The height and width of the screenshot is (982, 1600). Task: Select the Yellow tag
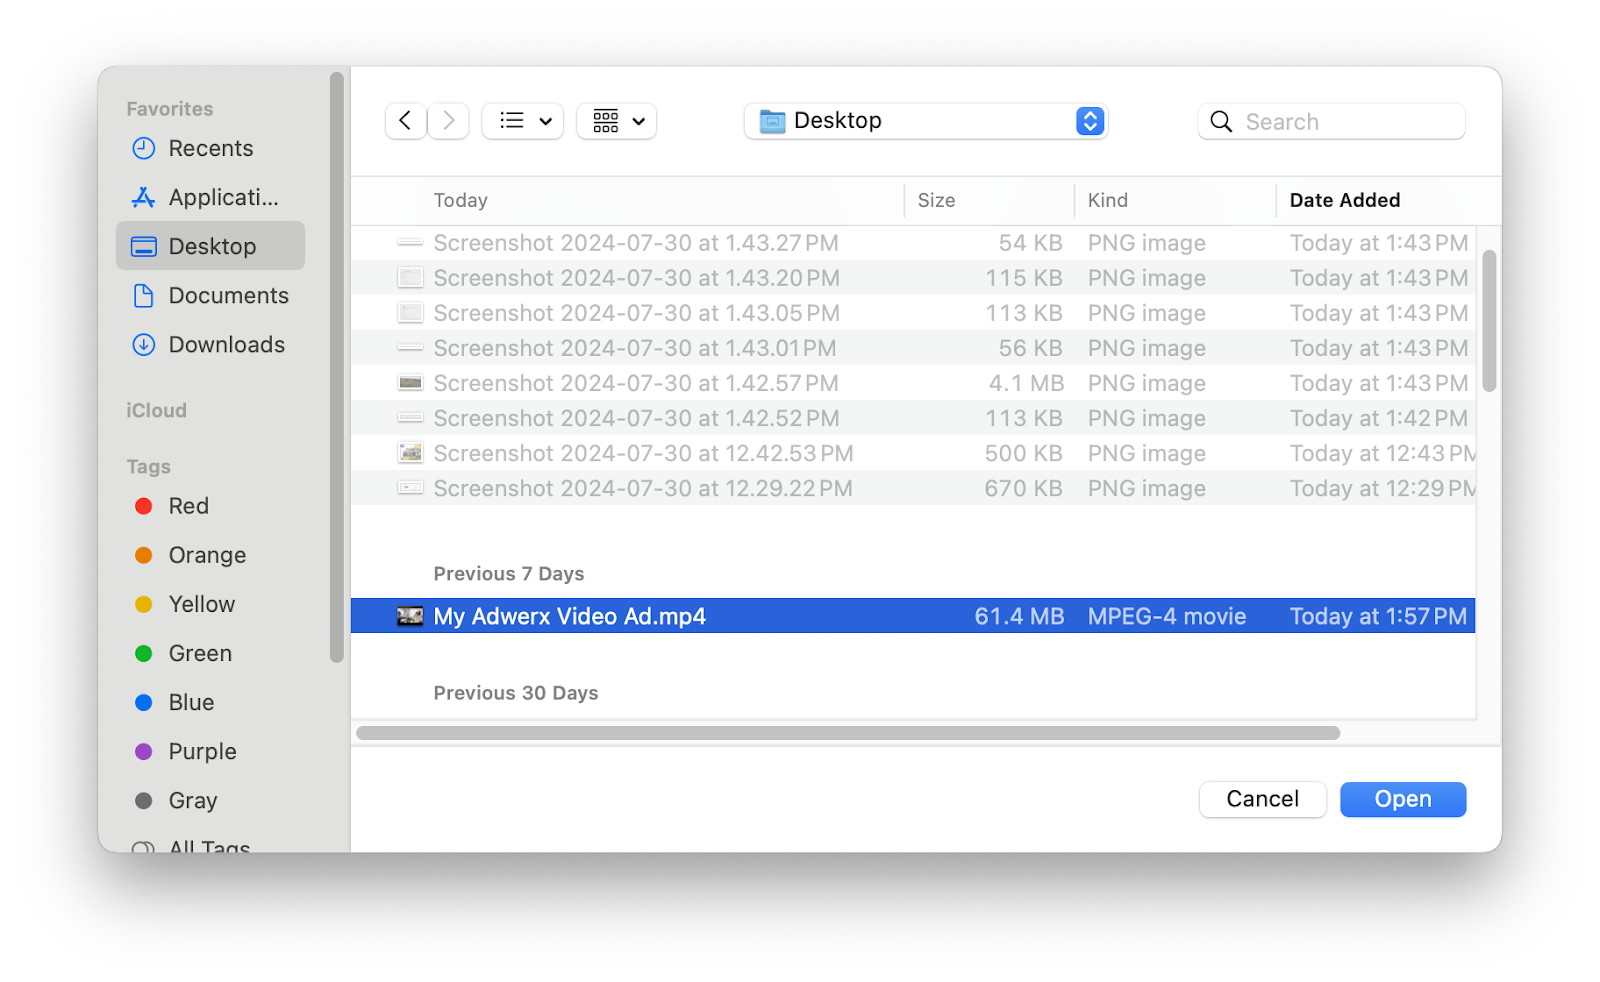[211, 604]
